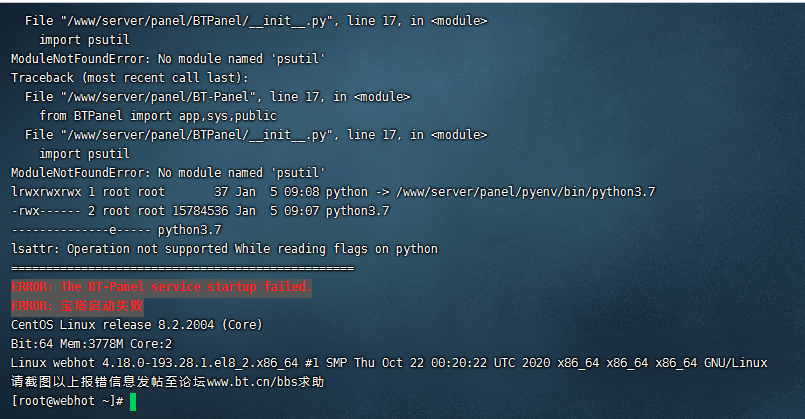Viewport: 805px width, 419px height.
Task: Click the /www/server/panel/pyenv/bin/python3.7 symlink target path
Action: (x=526, y=192)
